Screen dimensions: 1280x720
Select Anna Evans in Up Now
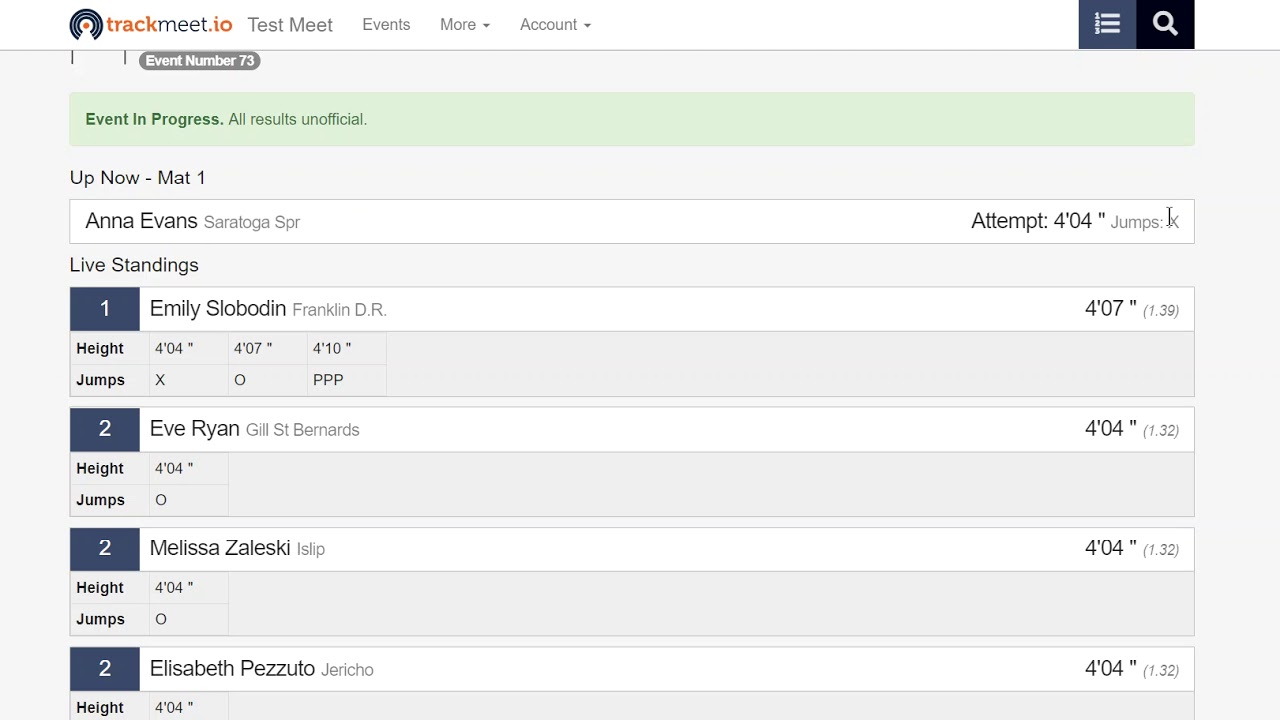pyautogui.click(x=141, y=221)
